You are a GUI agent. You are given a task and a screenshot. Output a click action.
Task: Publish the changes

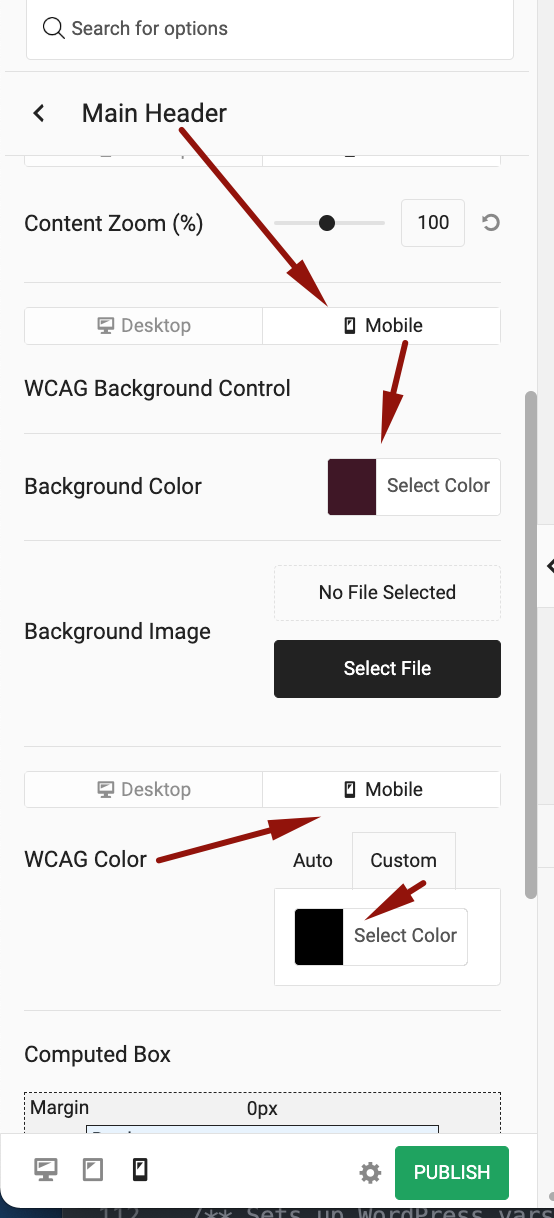pyautogui.click(x=452, y=1172)
